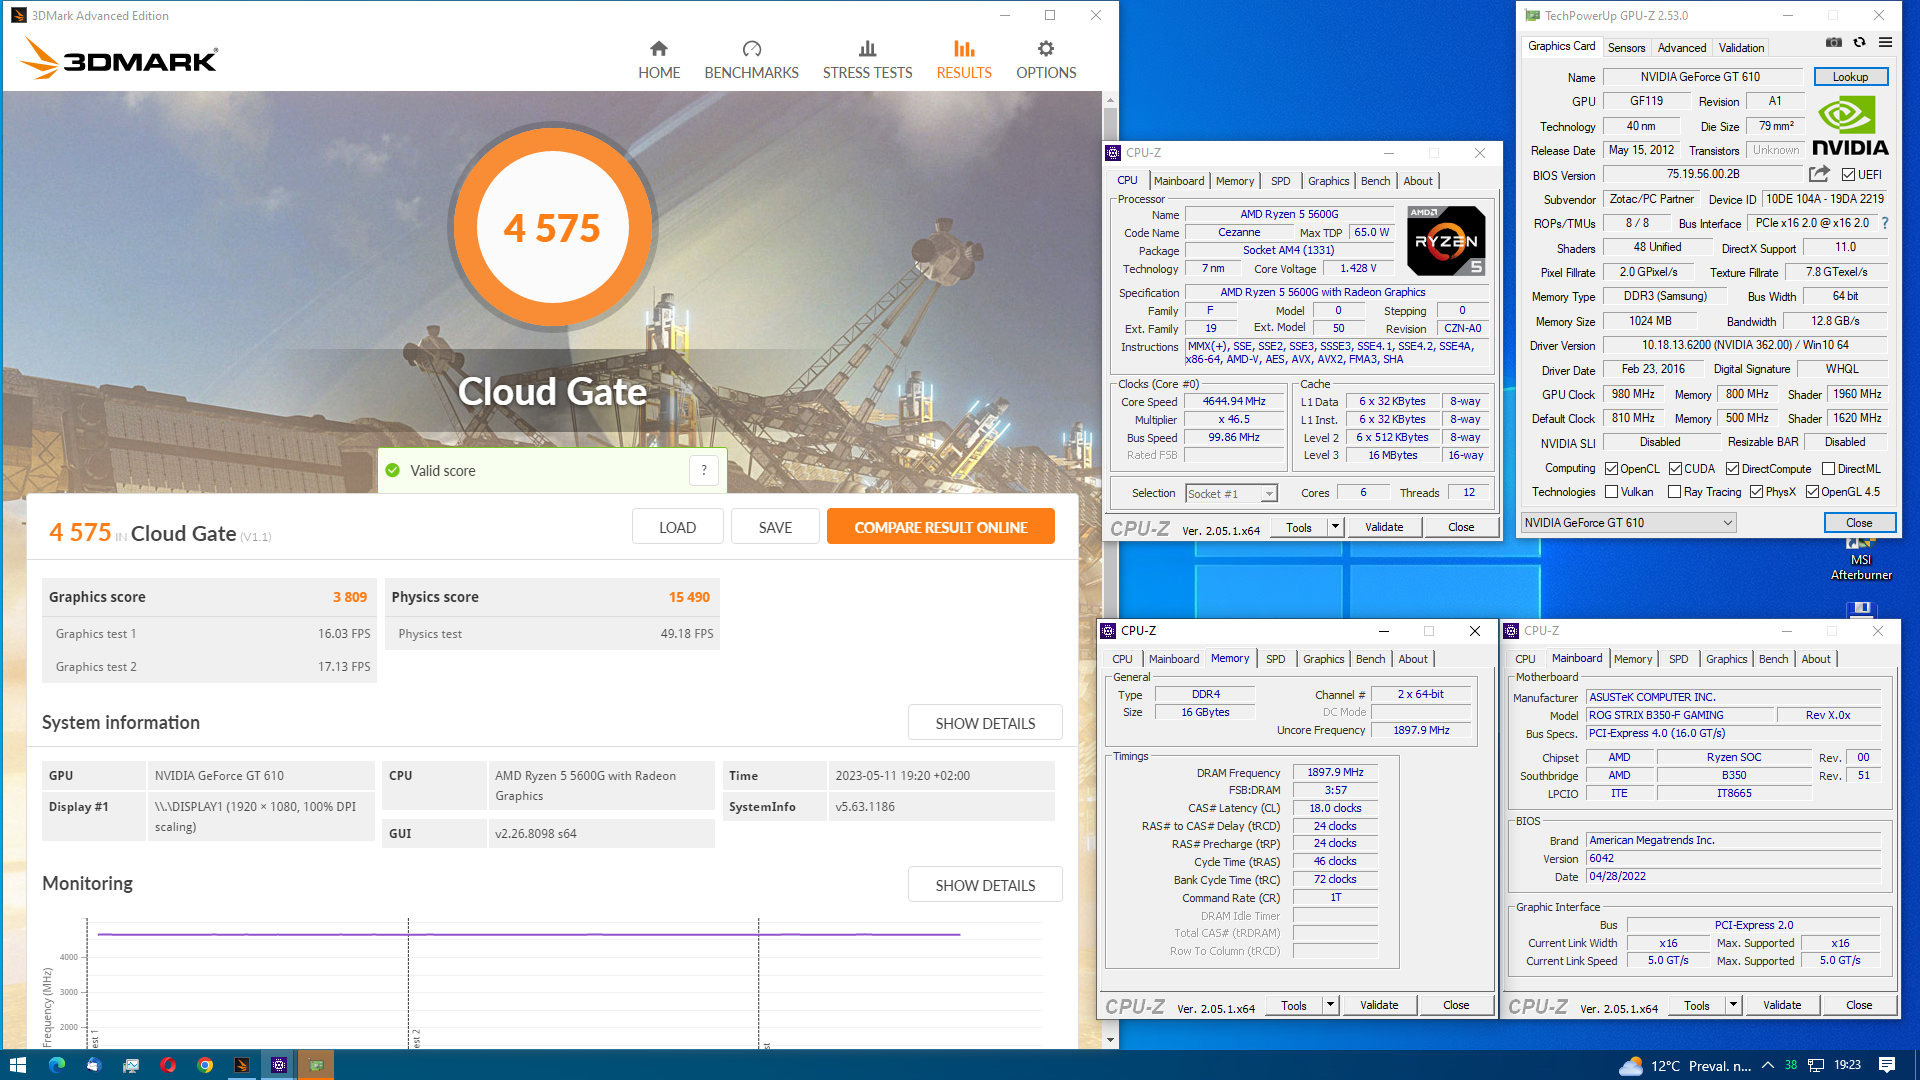This screenshot has width=1920, height=1080.
Task: Open Graphics tab in CPU-Z Mainboard window
Action: coord(1726,659)
